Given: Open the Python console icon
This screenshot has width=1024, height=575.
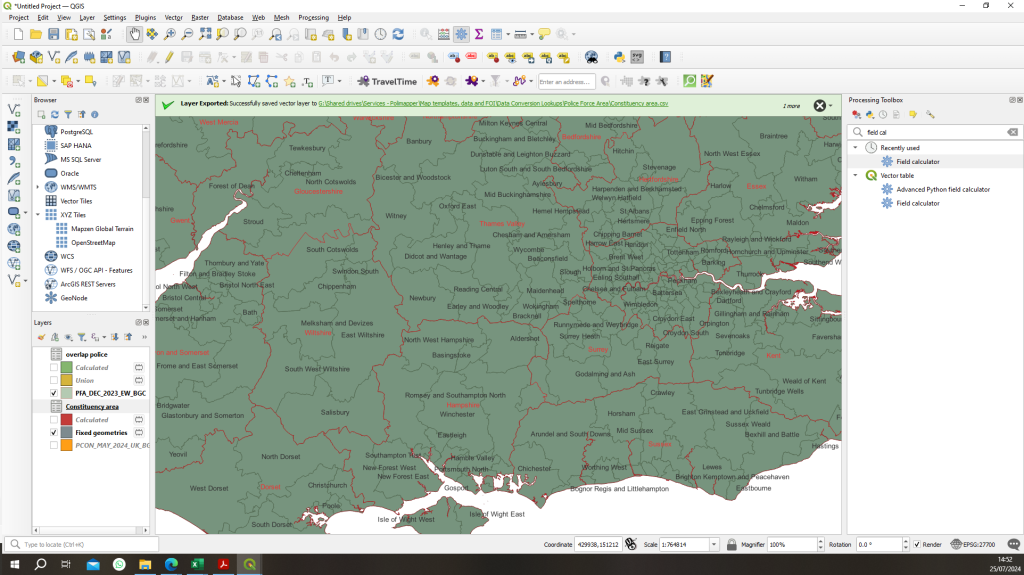Looking at the screenshot, I should point(619,57).
